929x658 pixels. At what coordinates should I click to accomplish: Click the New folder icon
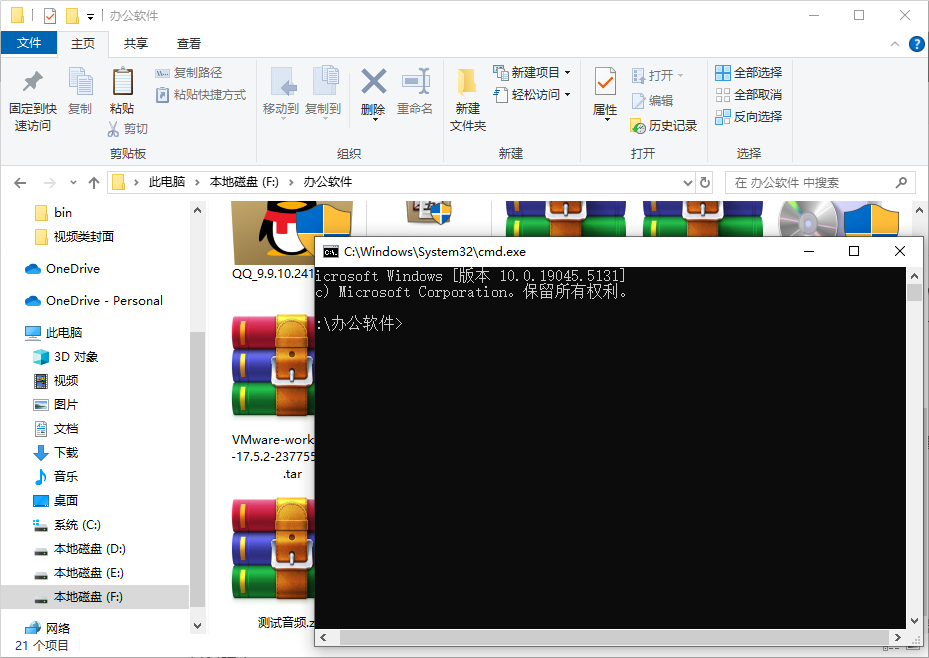tap(467, 82)
